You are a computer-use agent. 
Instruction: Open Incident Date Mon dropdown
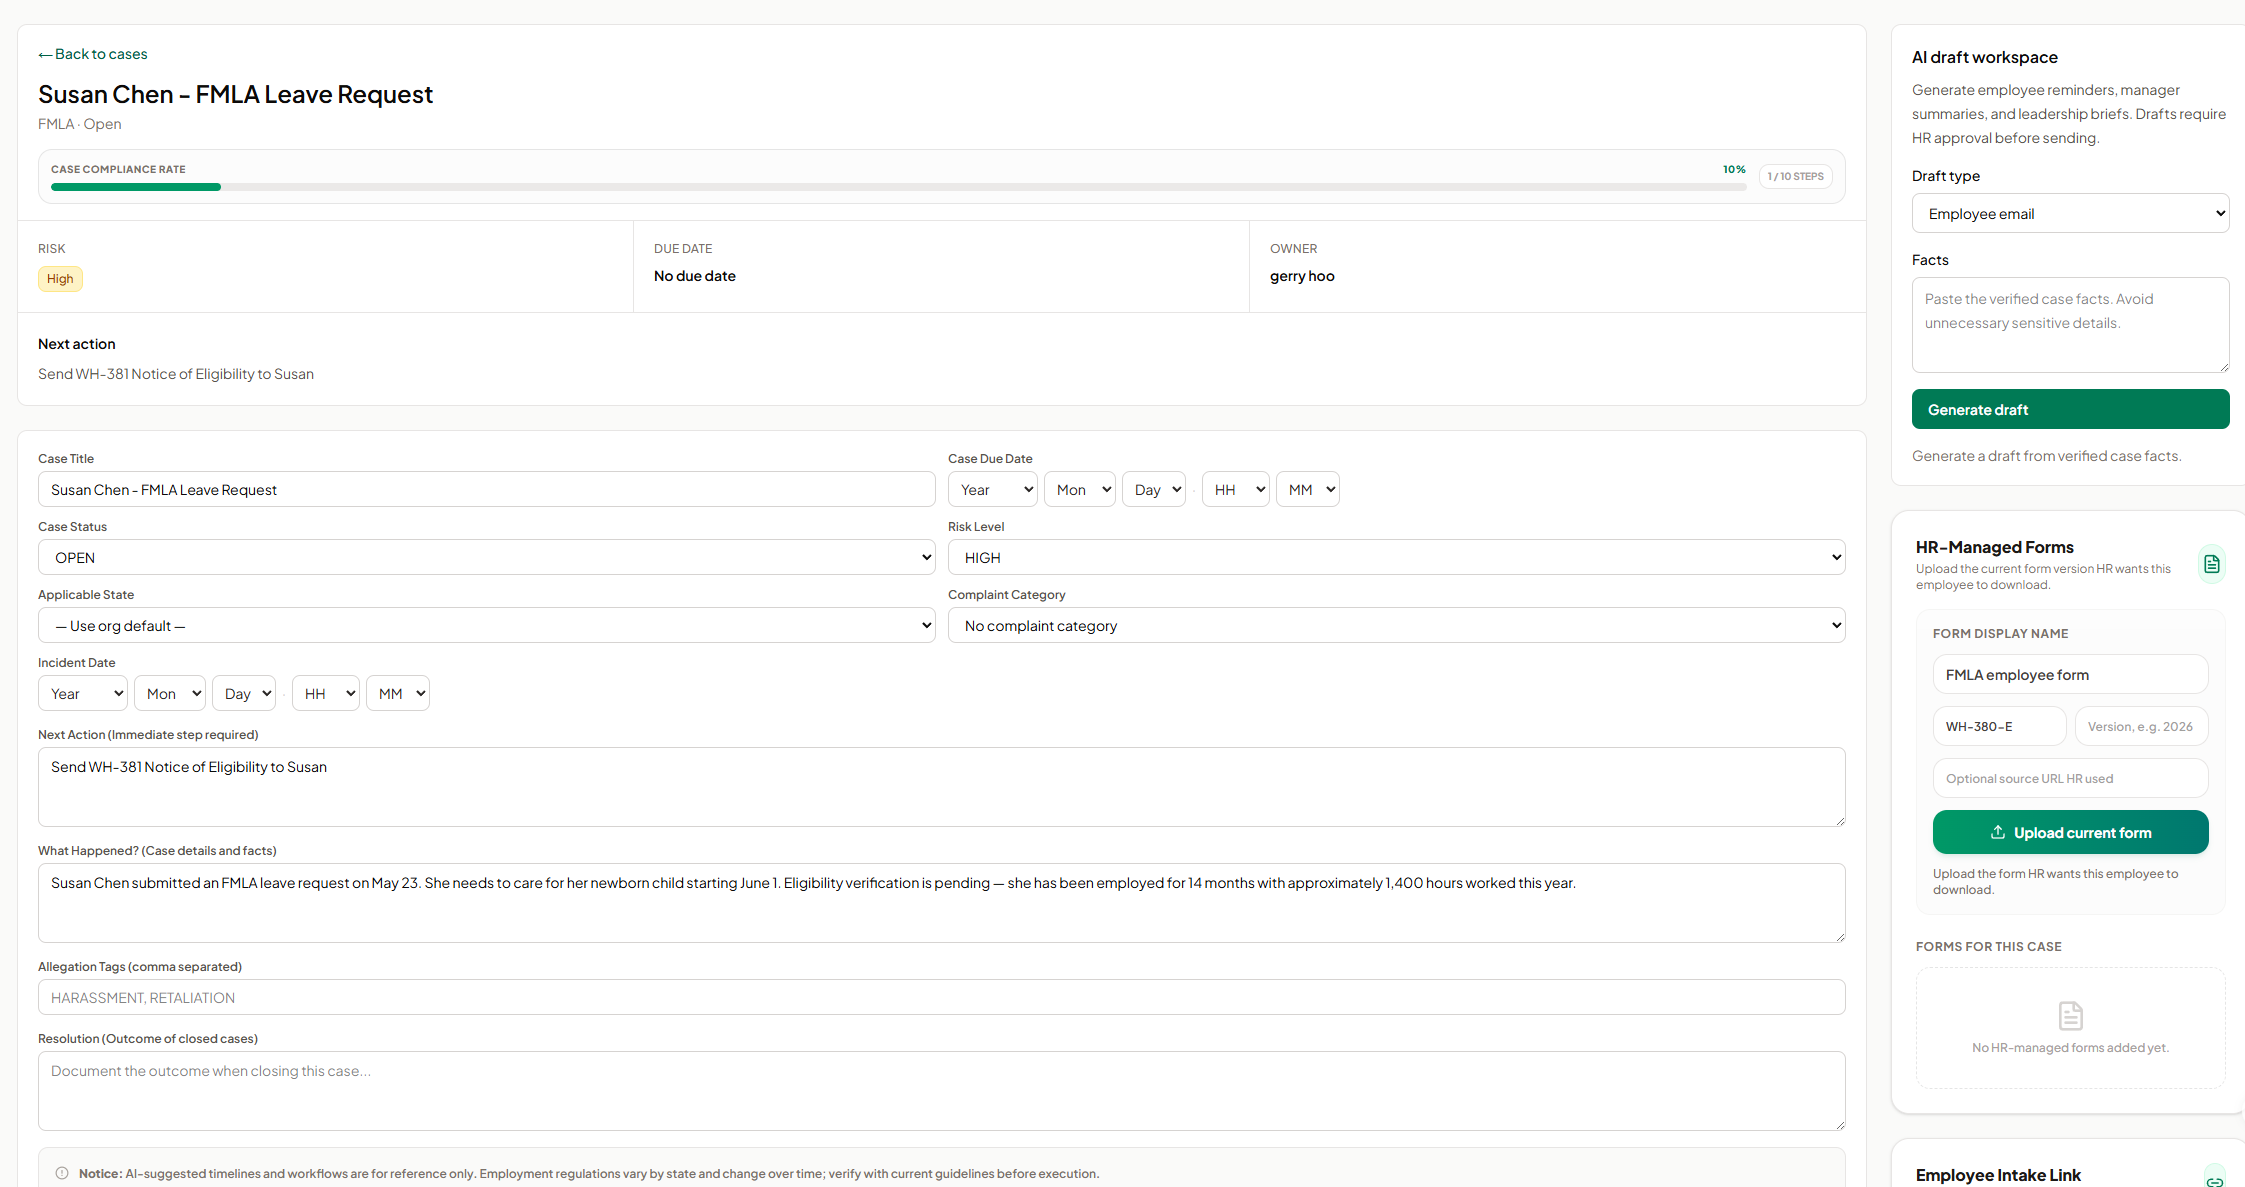[169, 693]
